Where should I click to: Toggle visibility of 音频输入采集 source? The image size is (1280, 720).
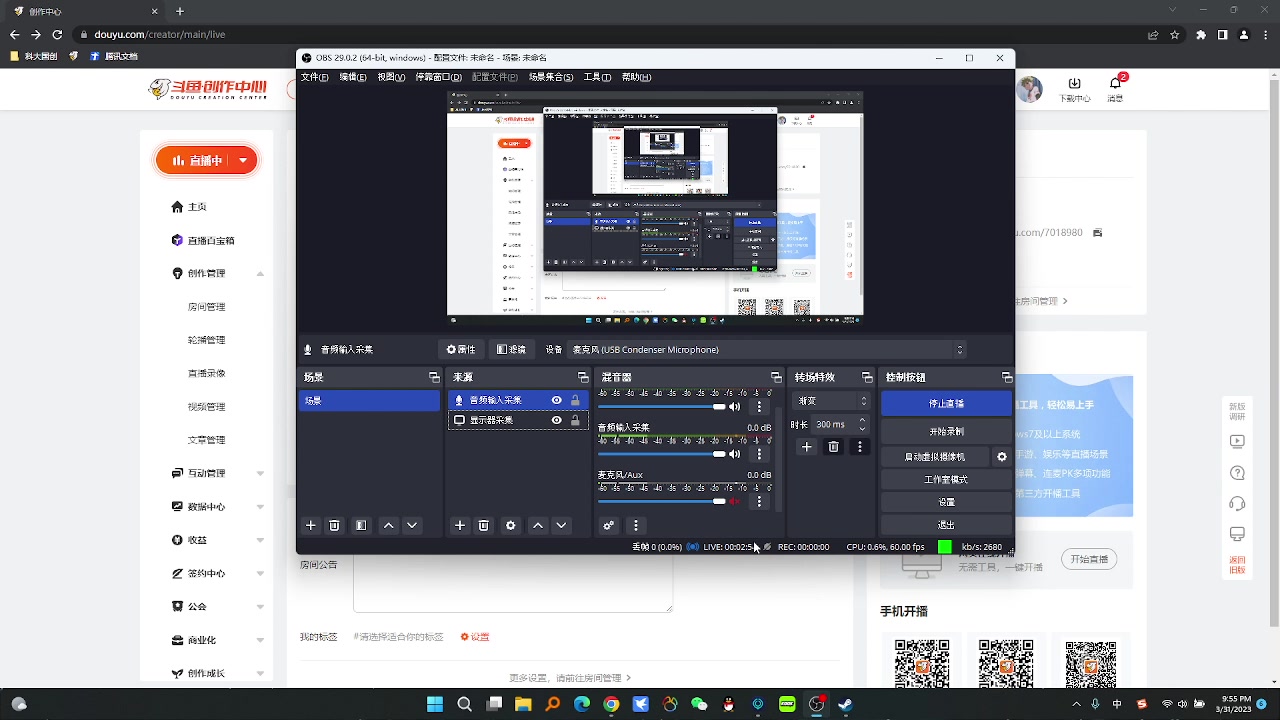tap(557, 400)
